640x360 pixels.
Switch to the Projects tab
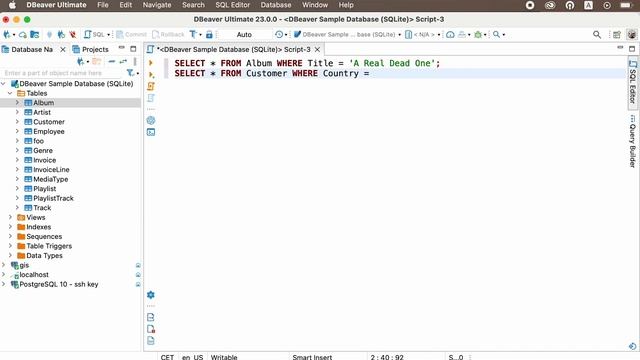tap(91, 49)
